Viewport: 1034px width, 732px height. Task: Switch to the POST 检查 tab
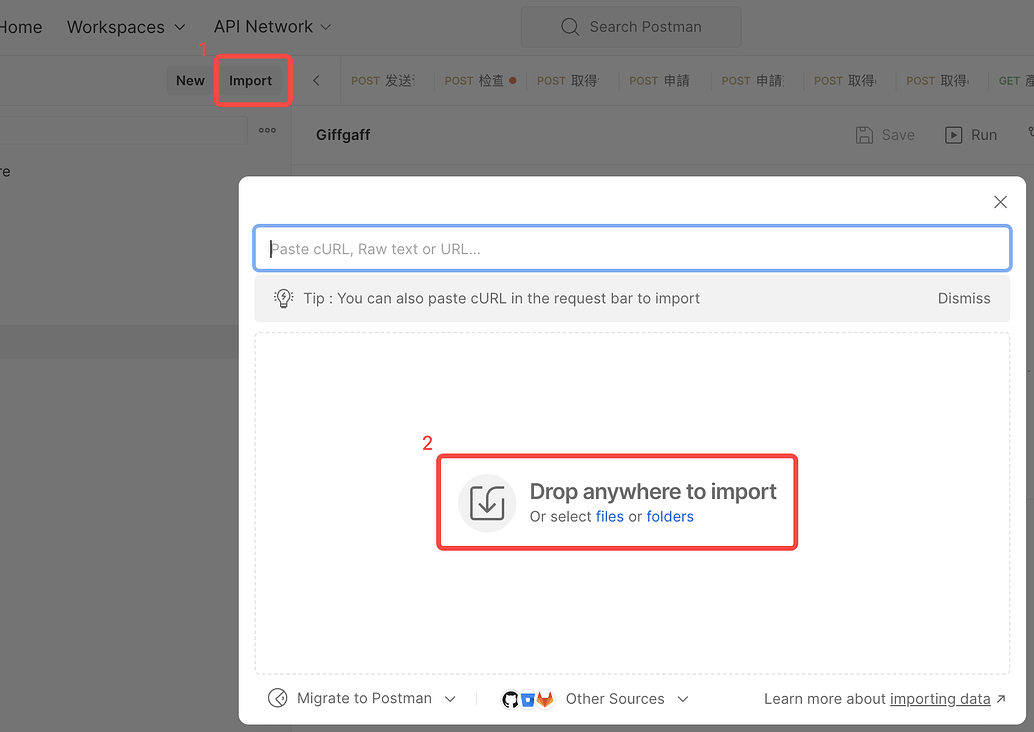(x=480, y=80)
